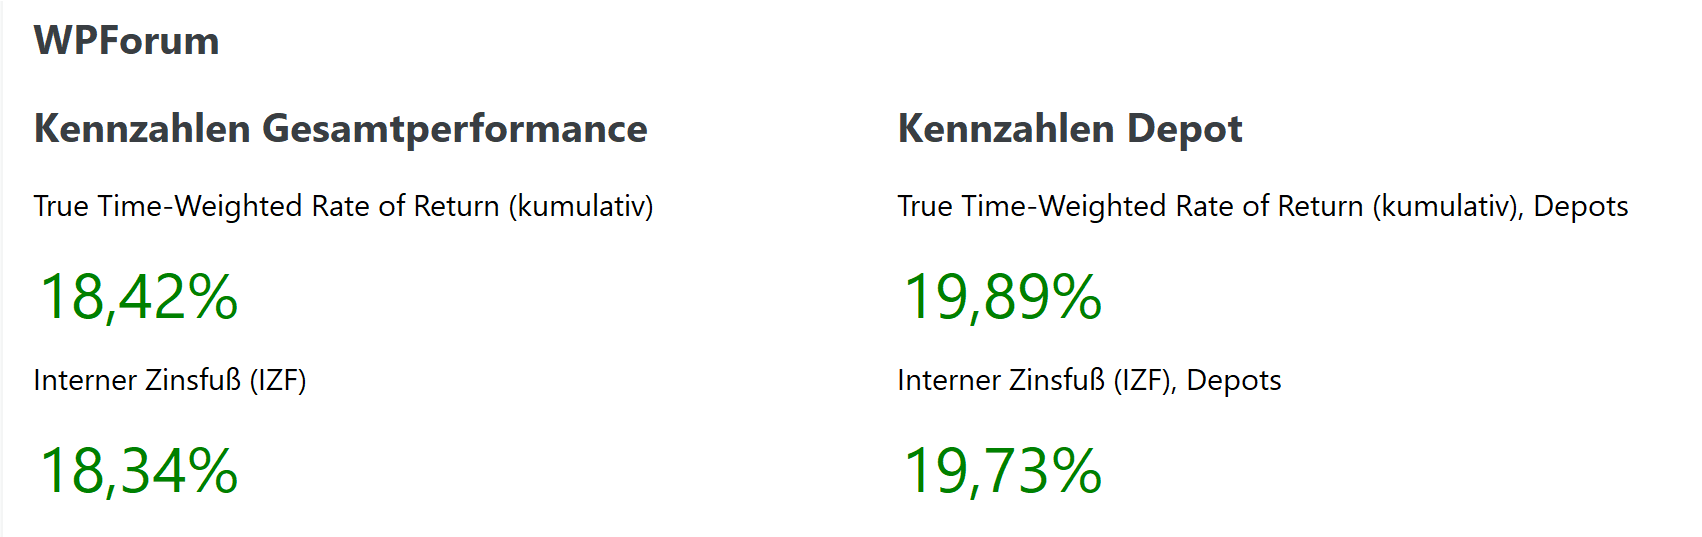Click the percent sign of 19,73%
This screenshot has width=1702, height=537.
pyautogui.click(x=1076, y=471)
